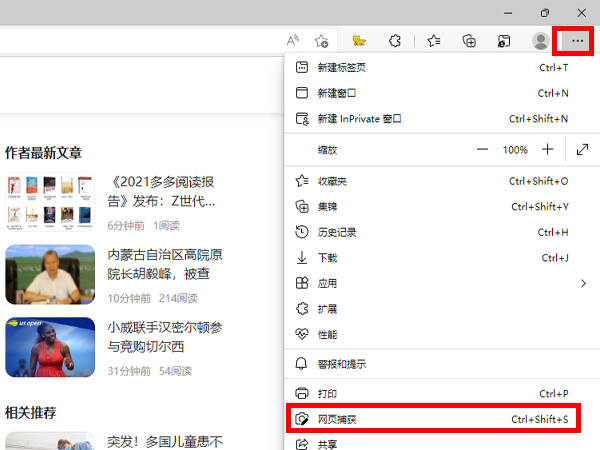
Task: Open 集锦 from the menu
Action: (x=442, y=207)
